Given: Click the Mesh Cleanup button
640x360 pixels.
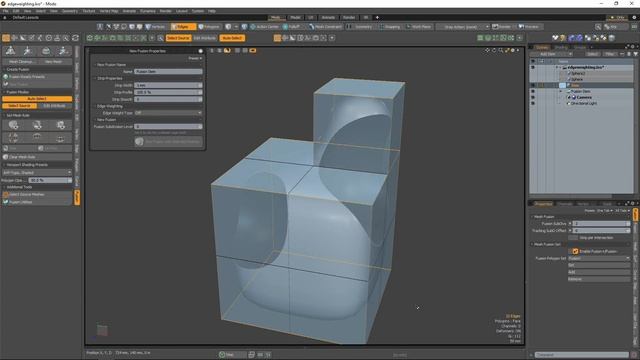Looking at the screenshot, I should click(x=20, y=62).
